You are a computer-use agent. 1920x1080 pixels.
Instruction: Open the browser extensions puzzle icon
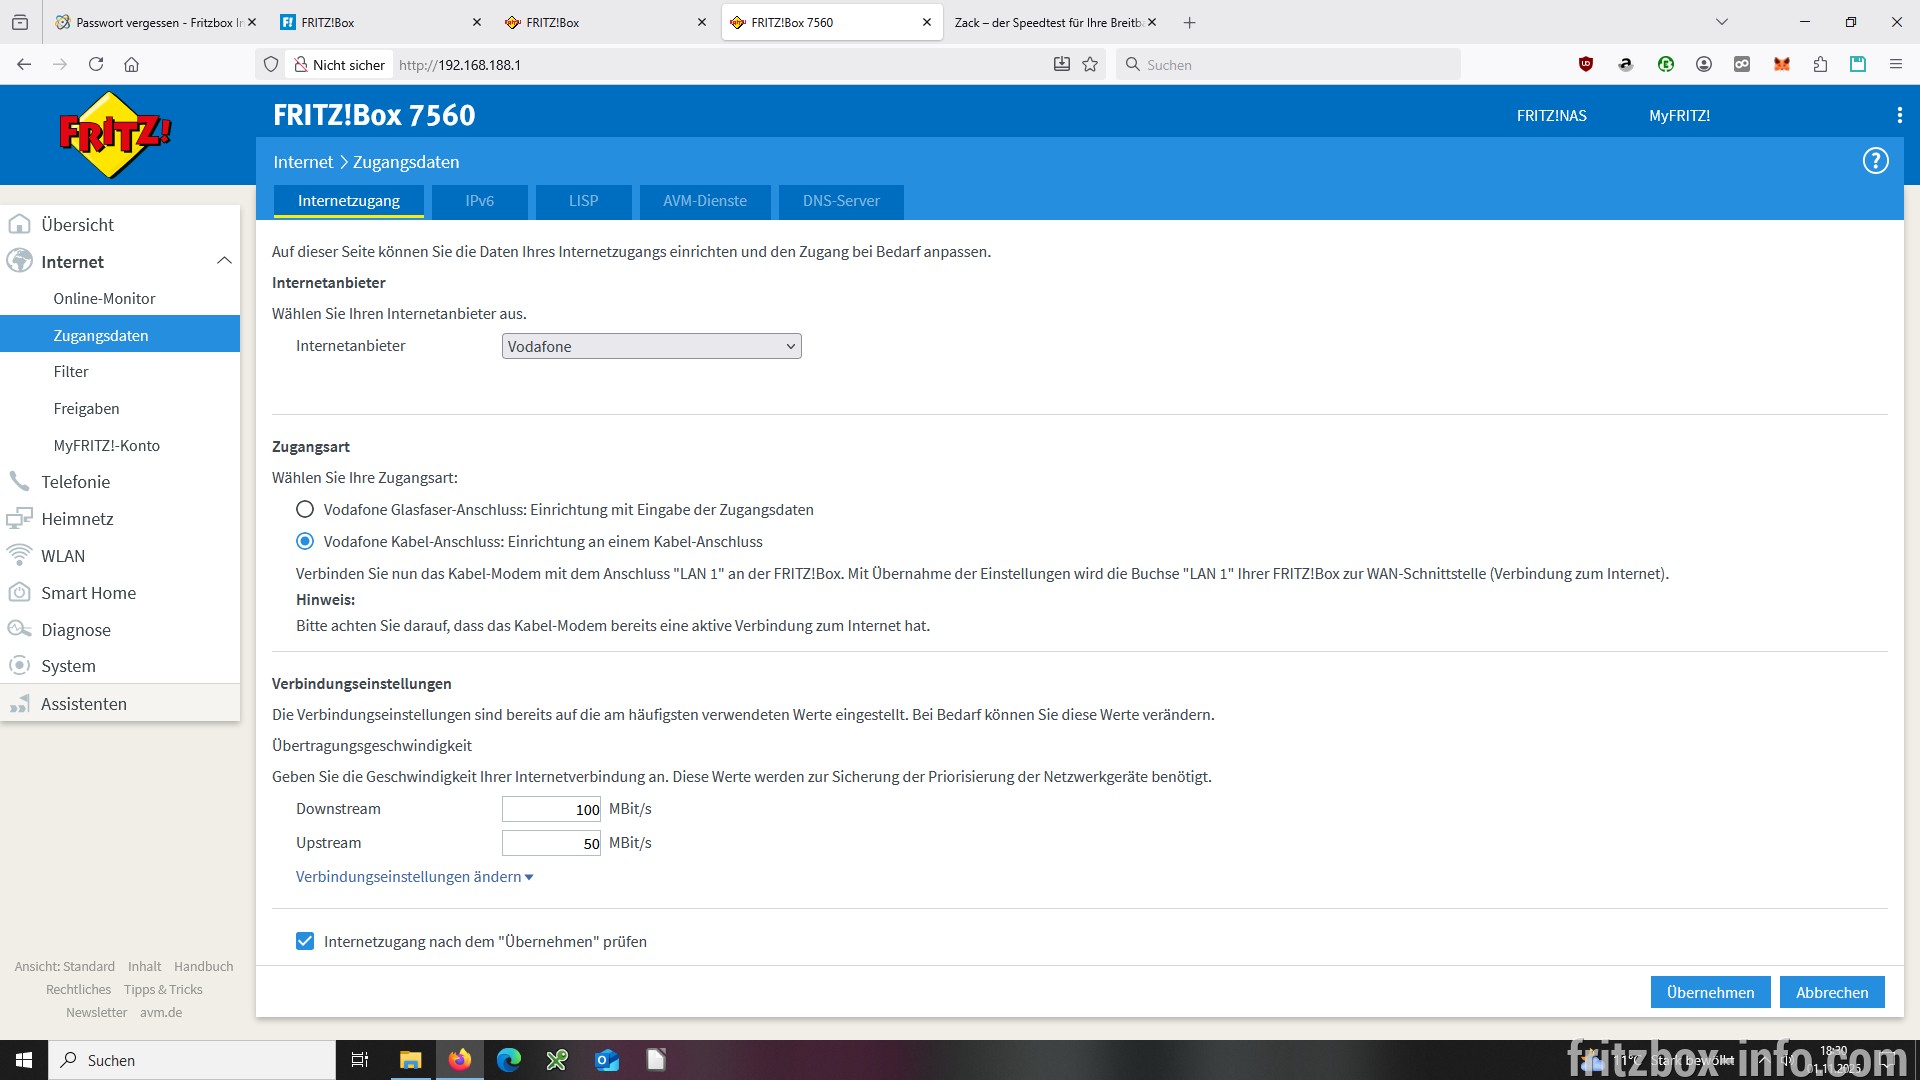click(1820, 65)
